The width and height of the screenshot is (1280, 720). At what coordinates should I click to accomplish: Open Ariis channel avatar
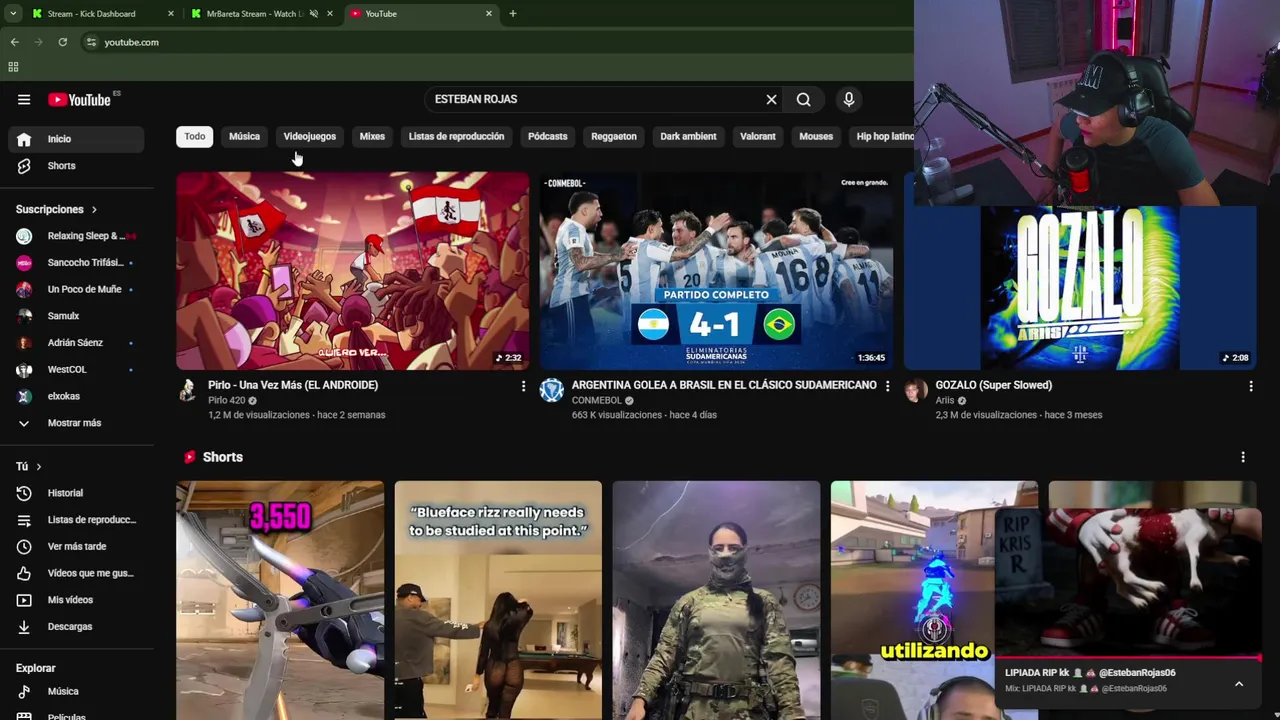coord(916,390)
